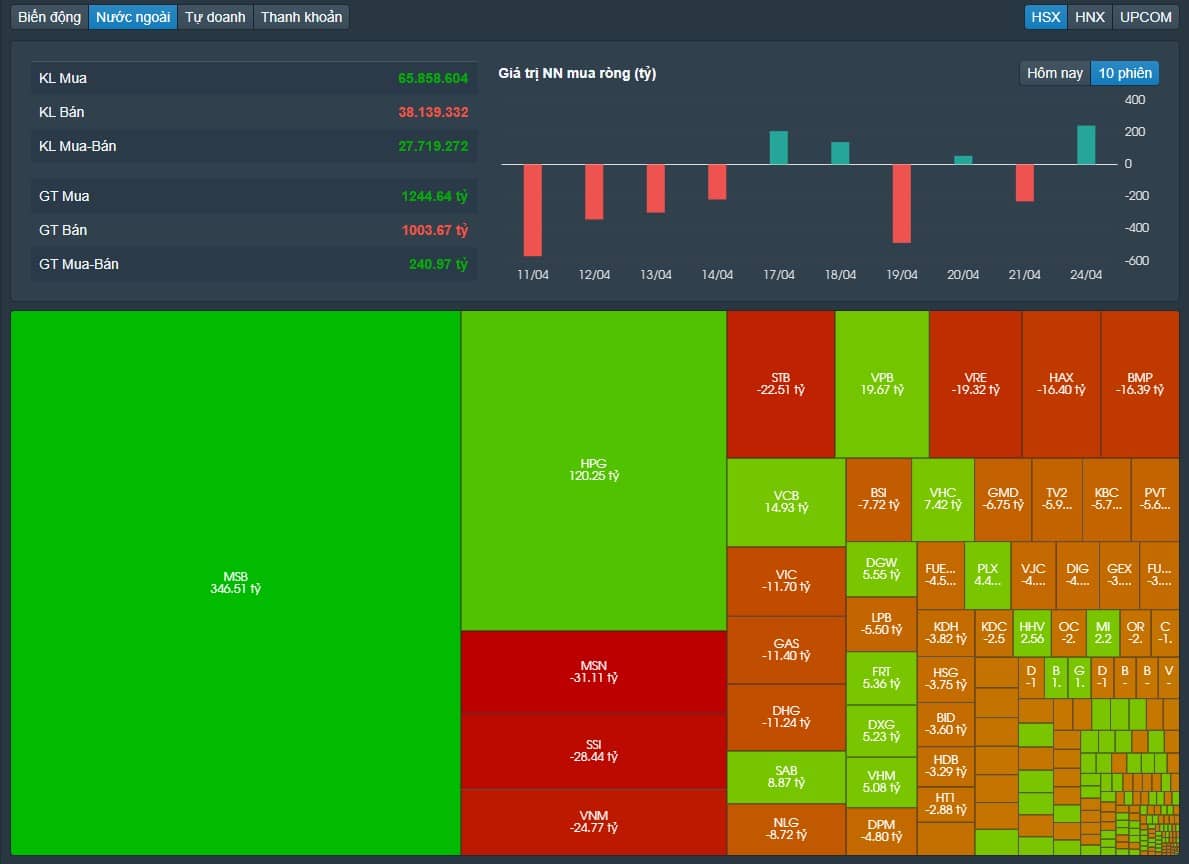1189x864 pixels.
Task: Click the HAX -16.40 tỷ tile
Action: [1062, 384]
